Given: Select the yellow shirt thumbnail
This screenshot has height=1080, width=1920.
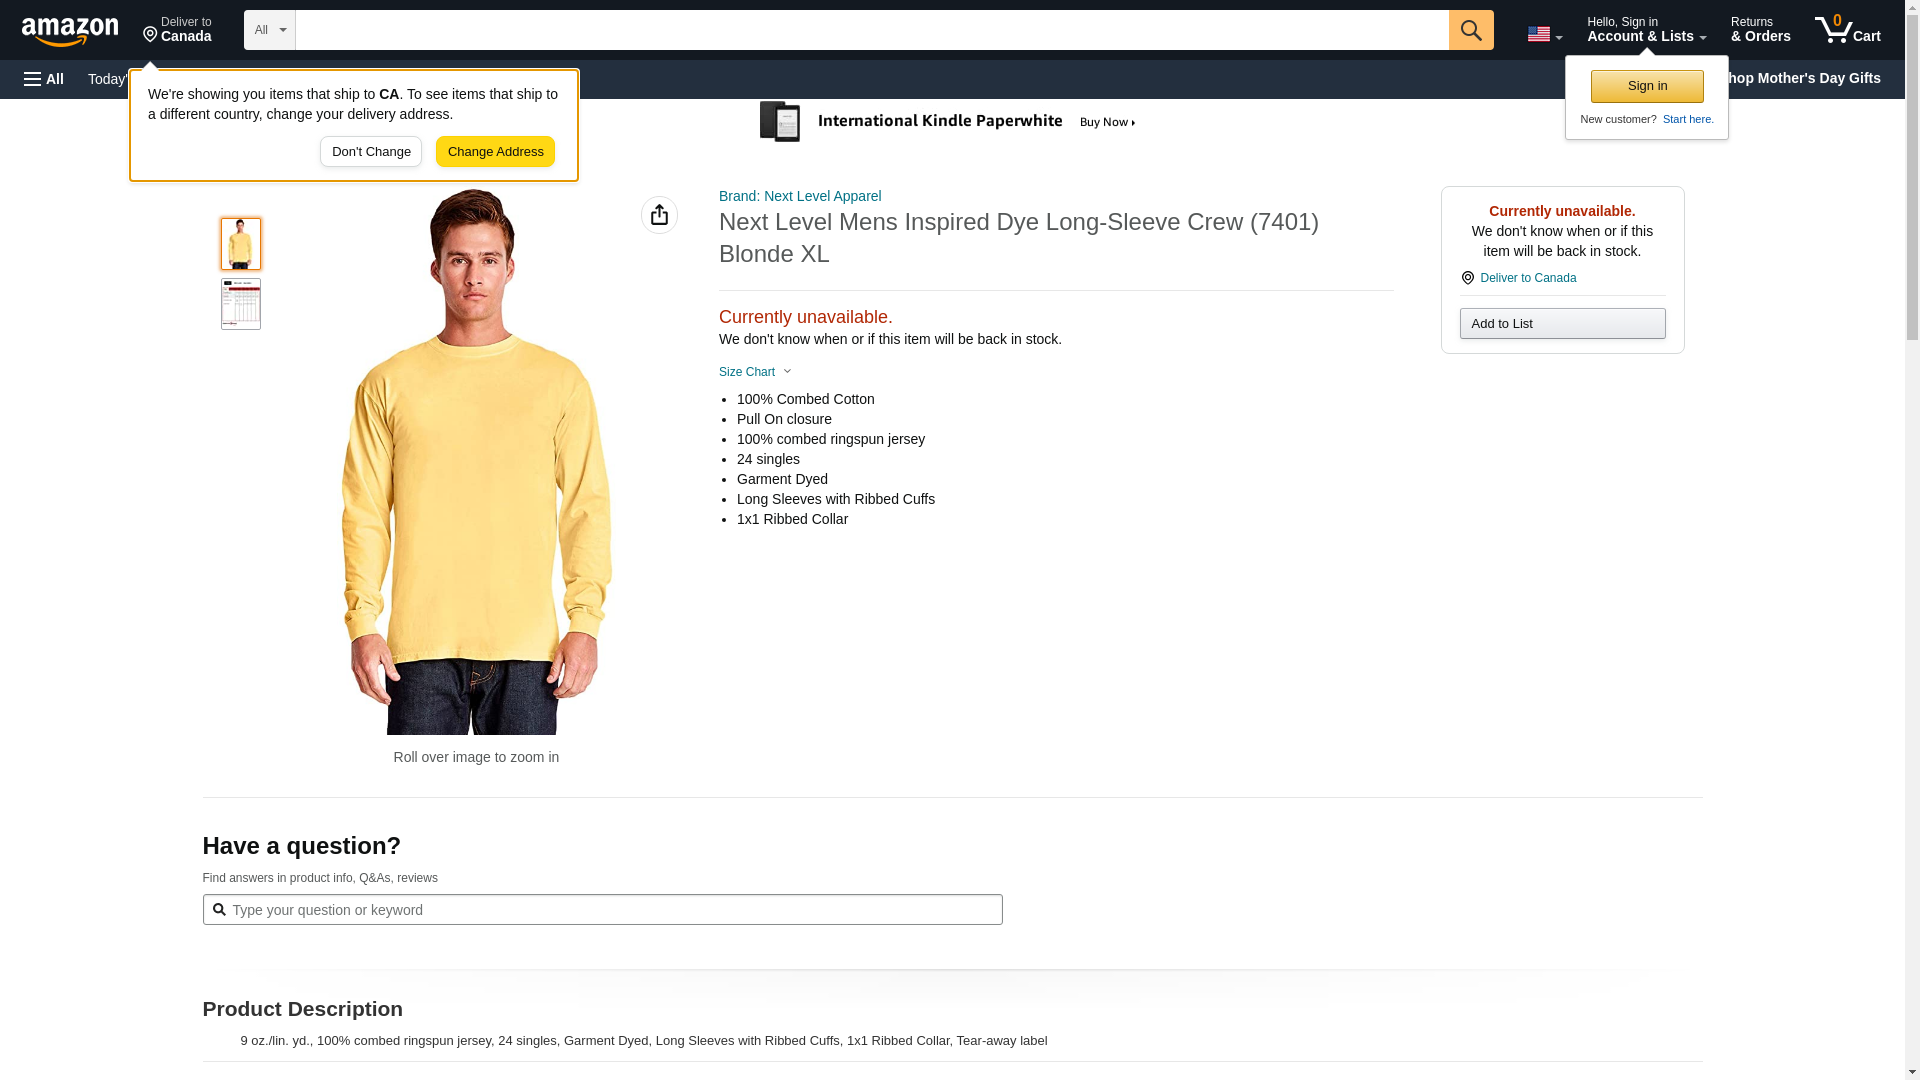Looking at the screenshot, I should 241,244.
